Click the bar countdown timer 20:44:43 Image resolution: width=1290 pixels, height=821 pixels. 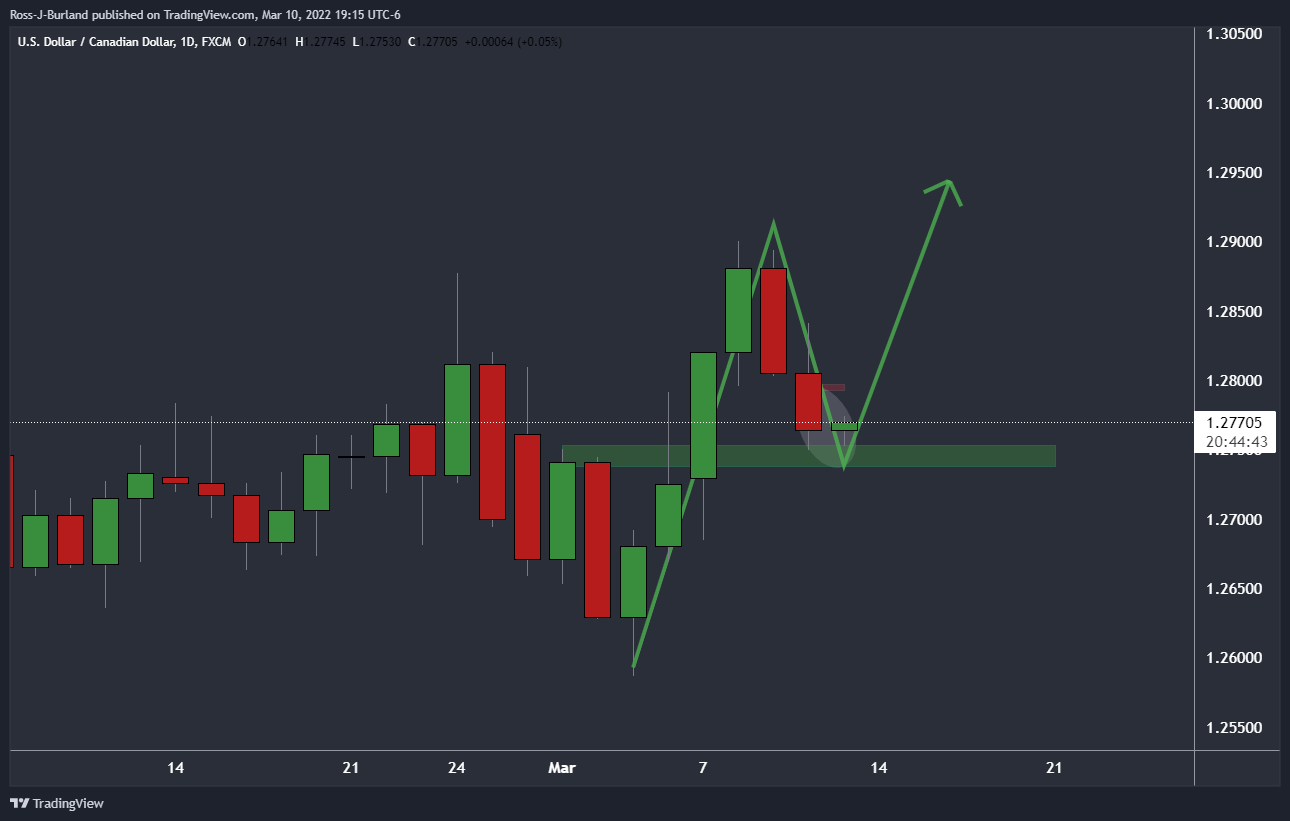point(1237,441)
